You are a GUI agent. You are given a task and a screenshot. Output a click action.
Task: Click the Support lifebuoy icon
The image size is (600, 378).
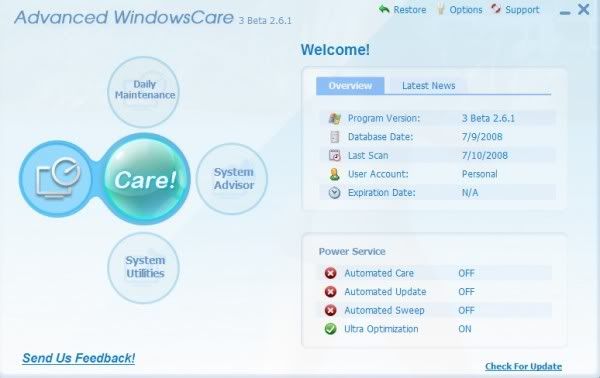coord(496,9)
